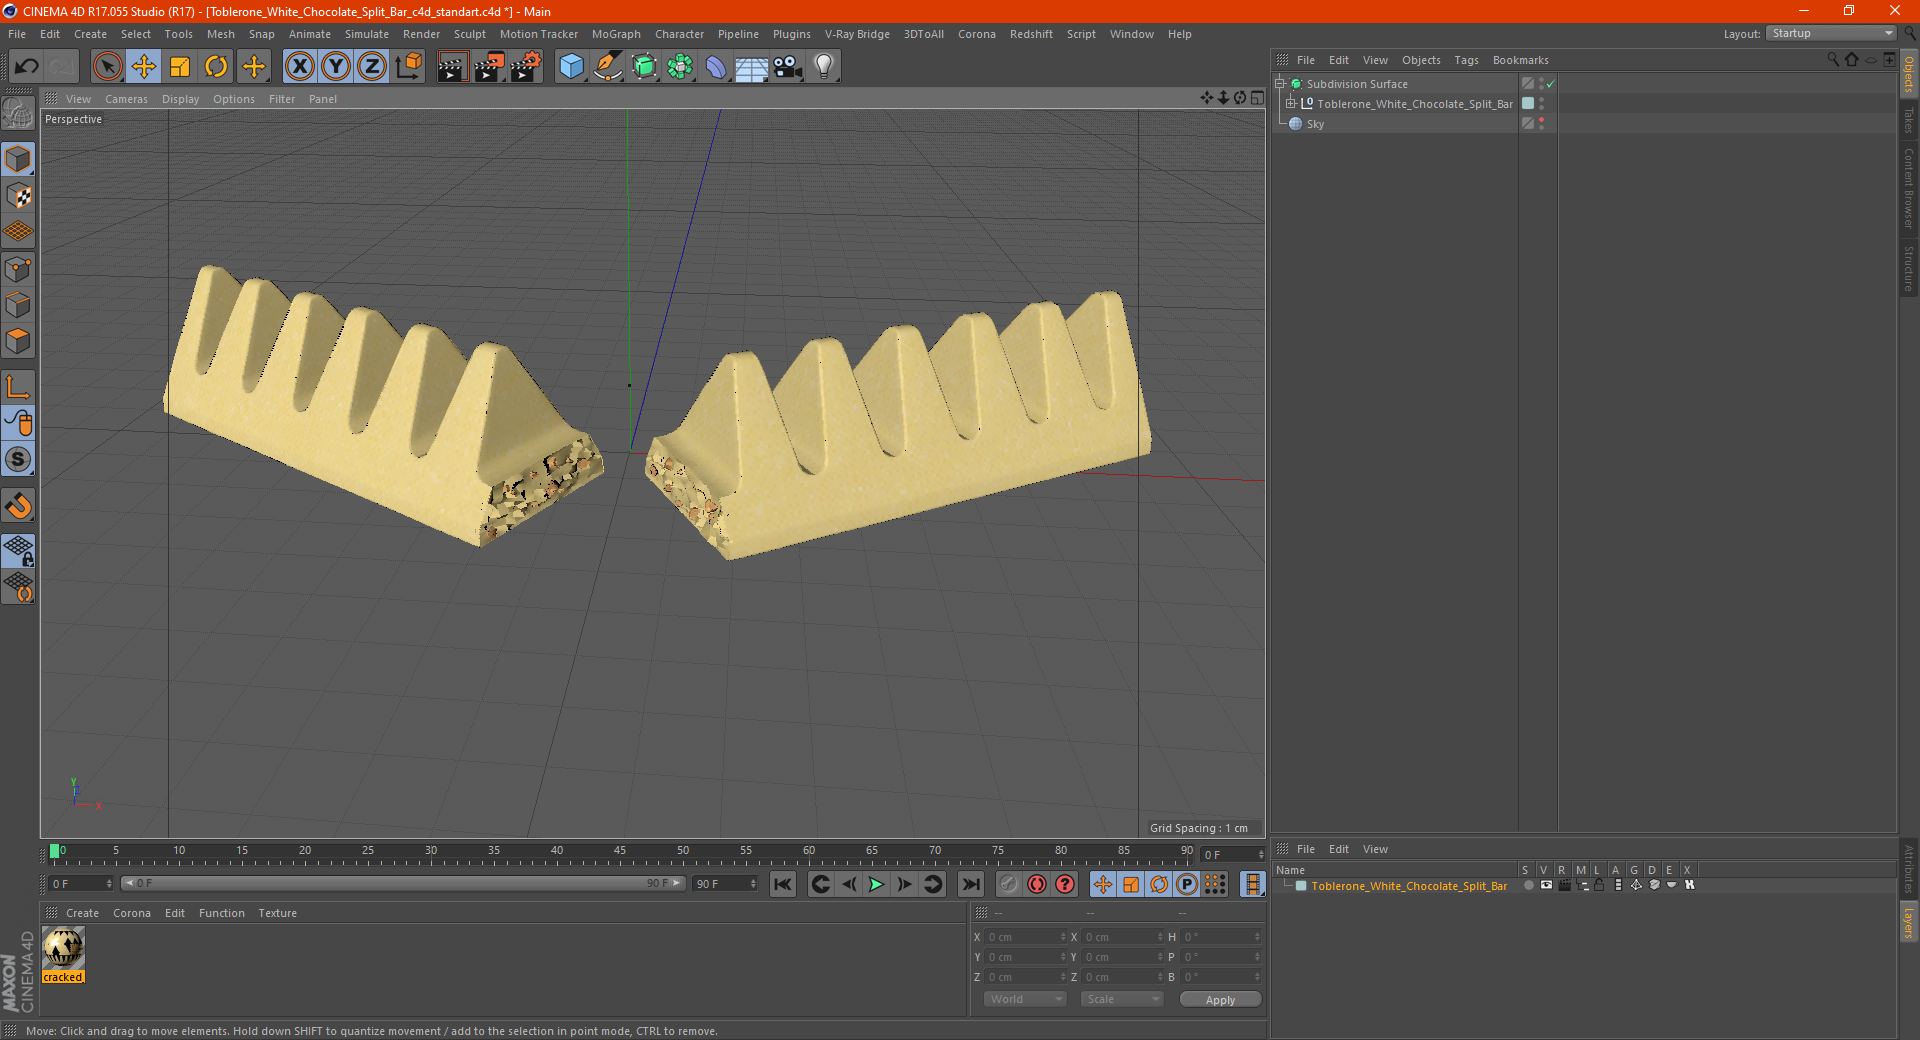This screenshot has width=1920, height=1040.
Task: Play the animation forward
Action: [876, 884]
